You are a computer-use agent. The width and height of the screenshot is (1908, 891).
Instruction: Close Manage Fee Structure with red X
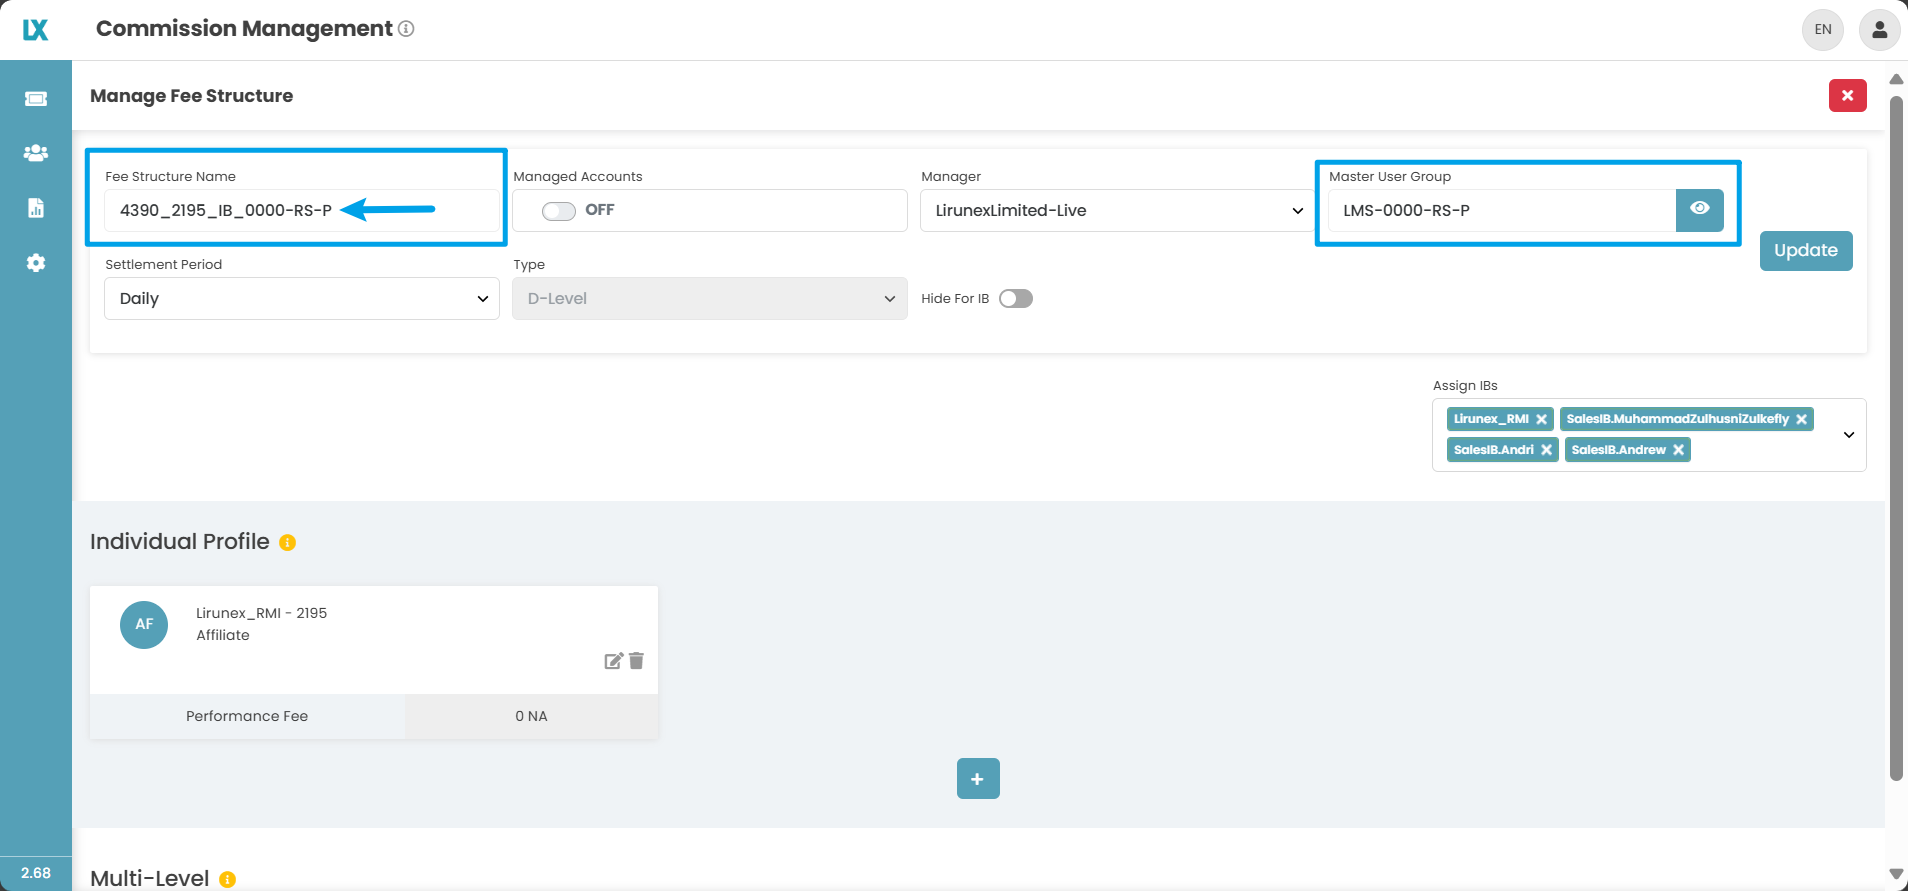1847,96
